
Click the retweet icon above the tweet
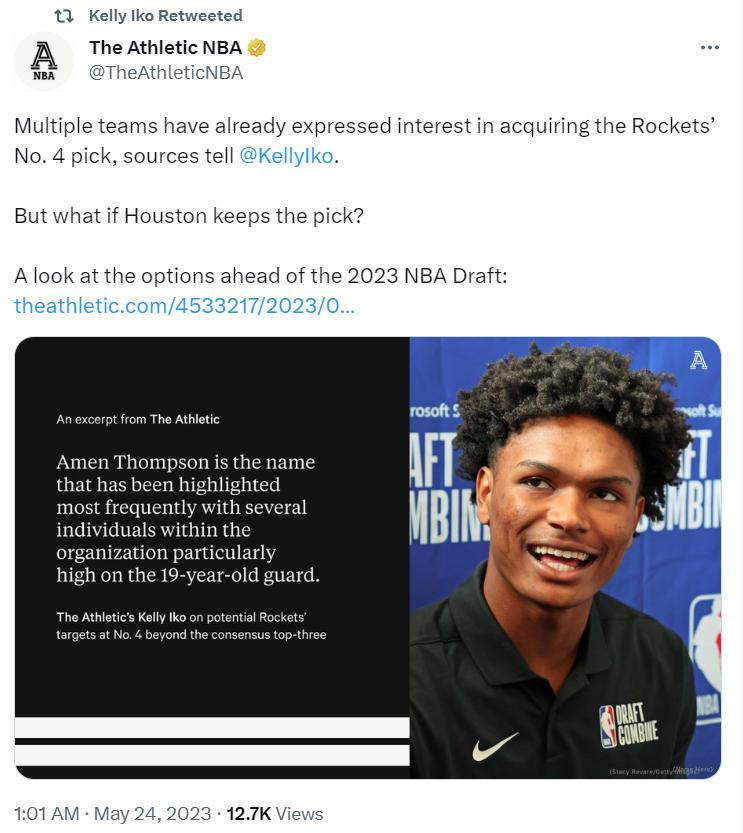tap(64, 16)
